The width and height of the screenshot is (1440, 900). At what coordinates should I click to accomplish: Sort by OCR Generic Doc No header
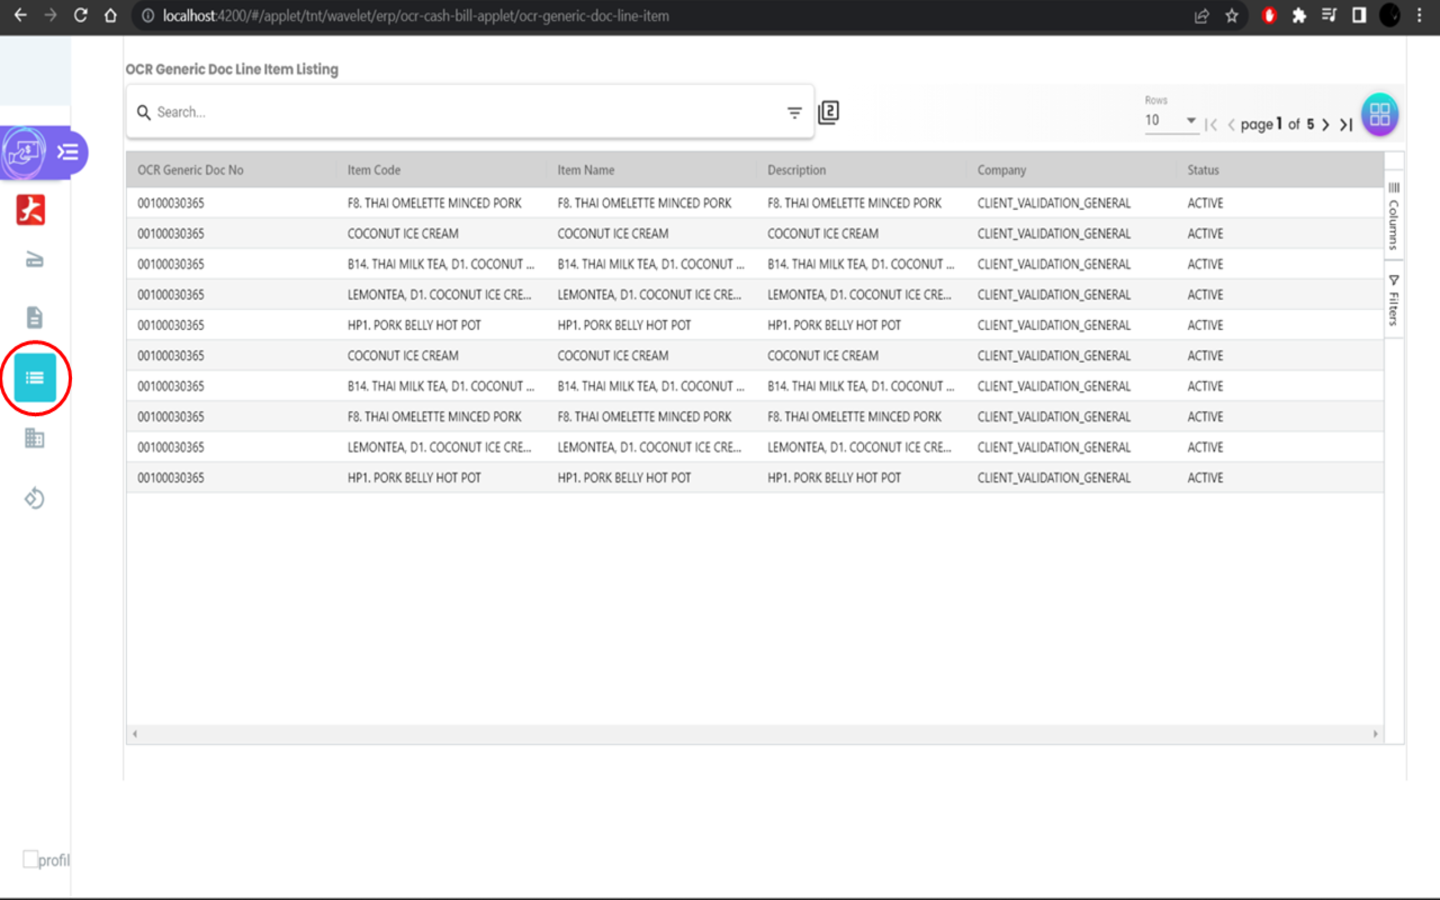pos(190,170)
